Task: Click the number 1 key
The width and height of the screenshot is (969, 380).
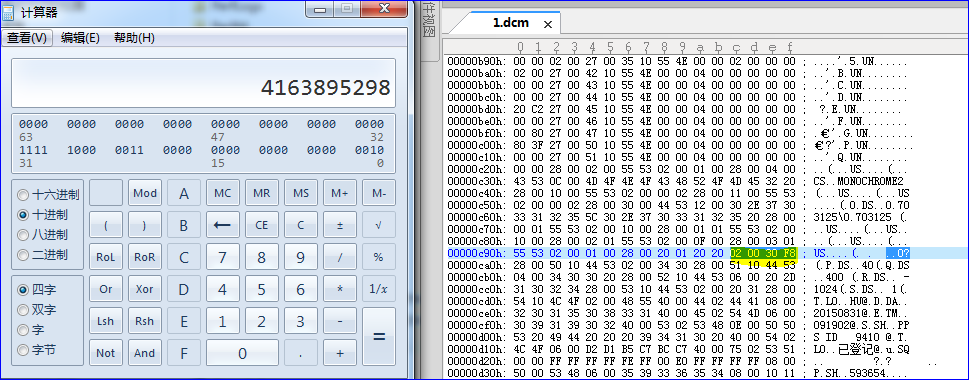Action: tap(222, 321)
